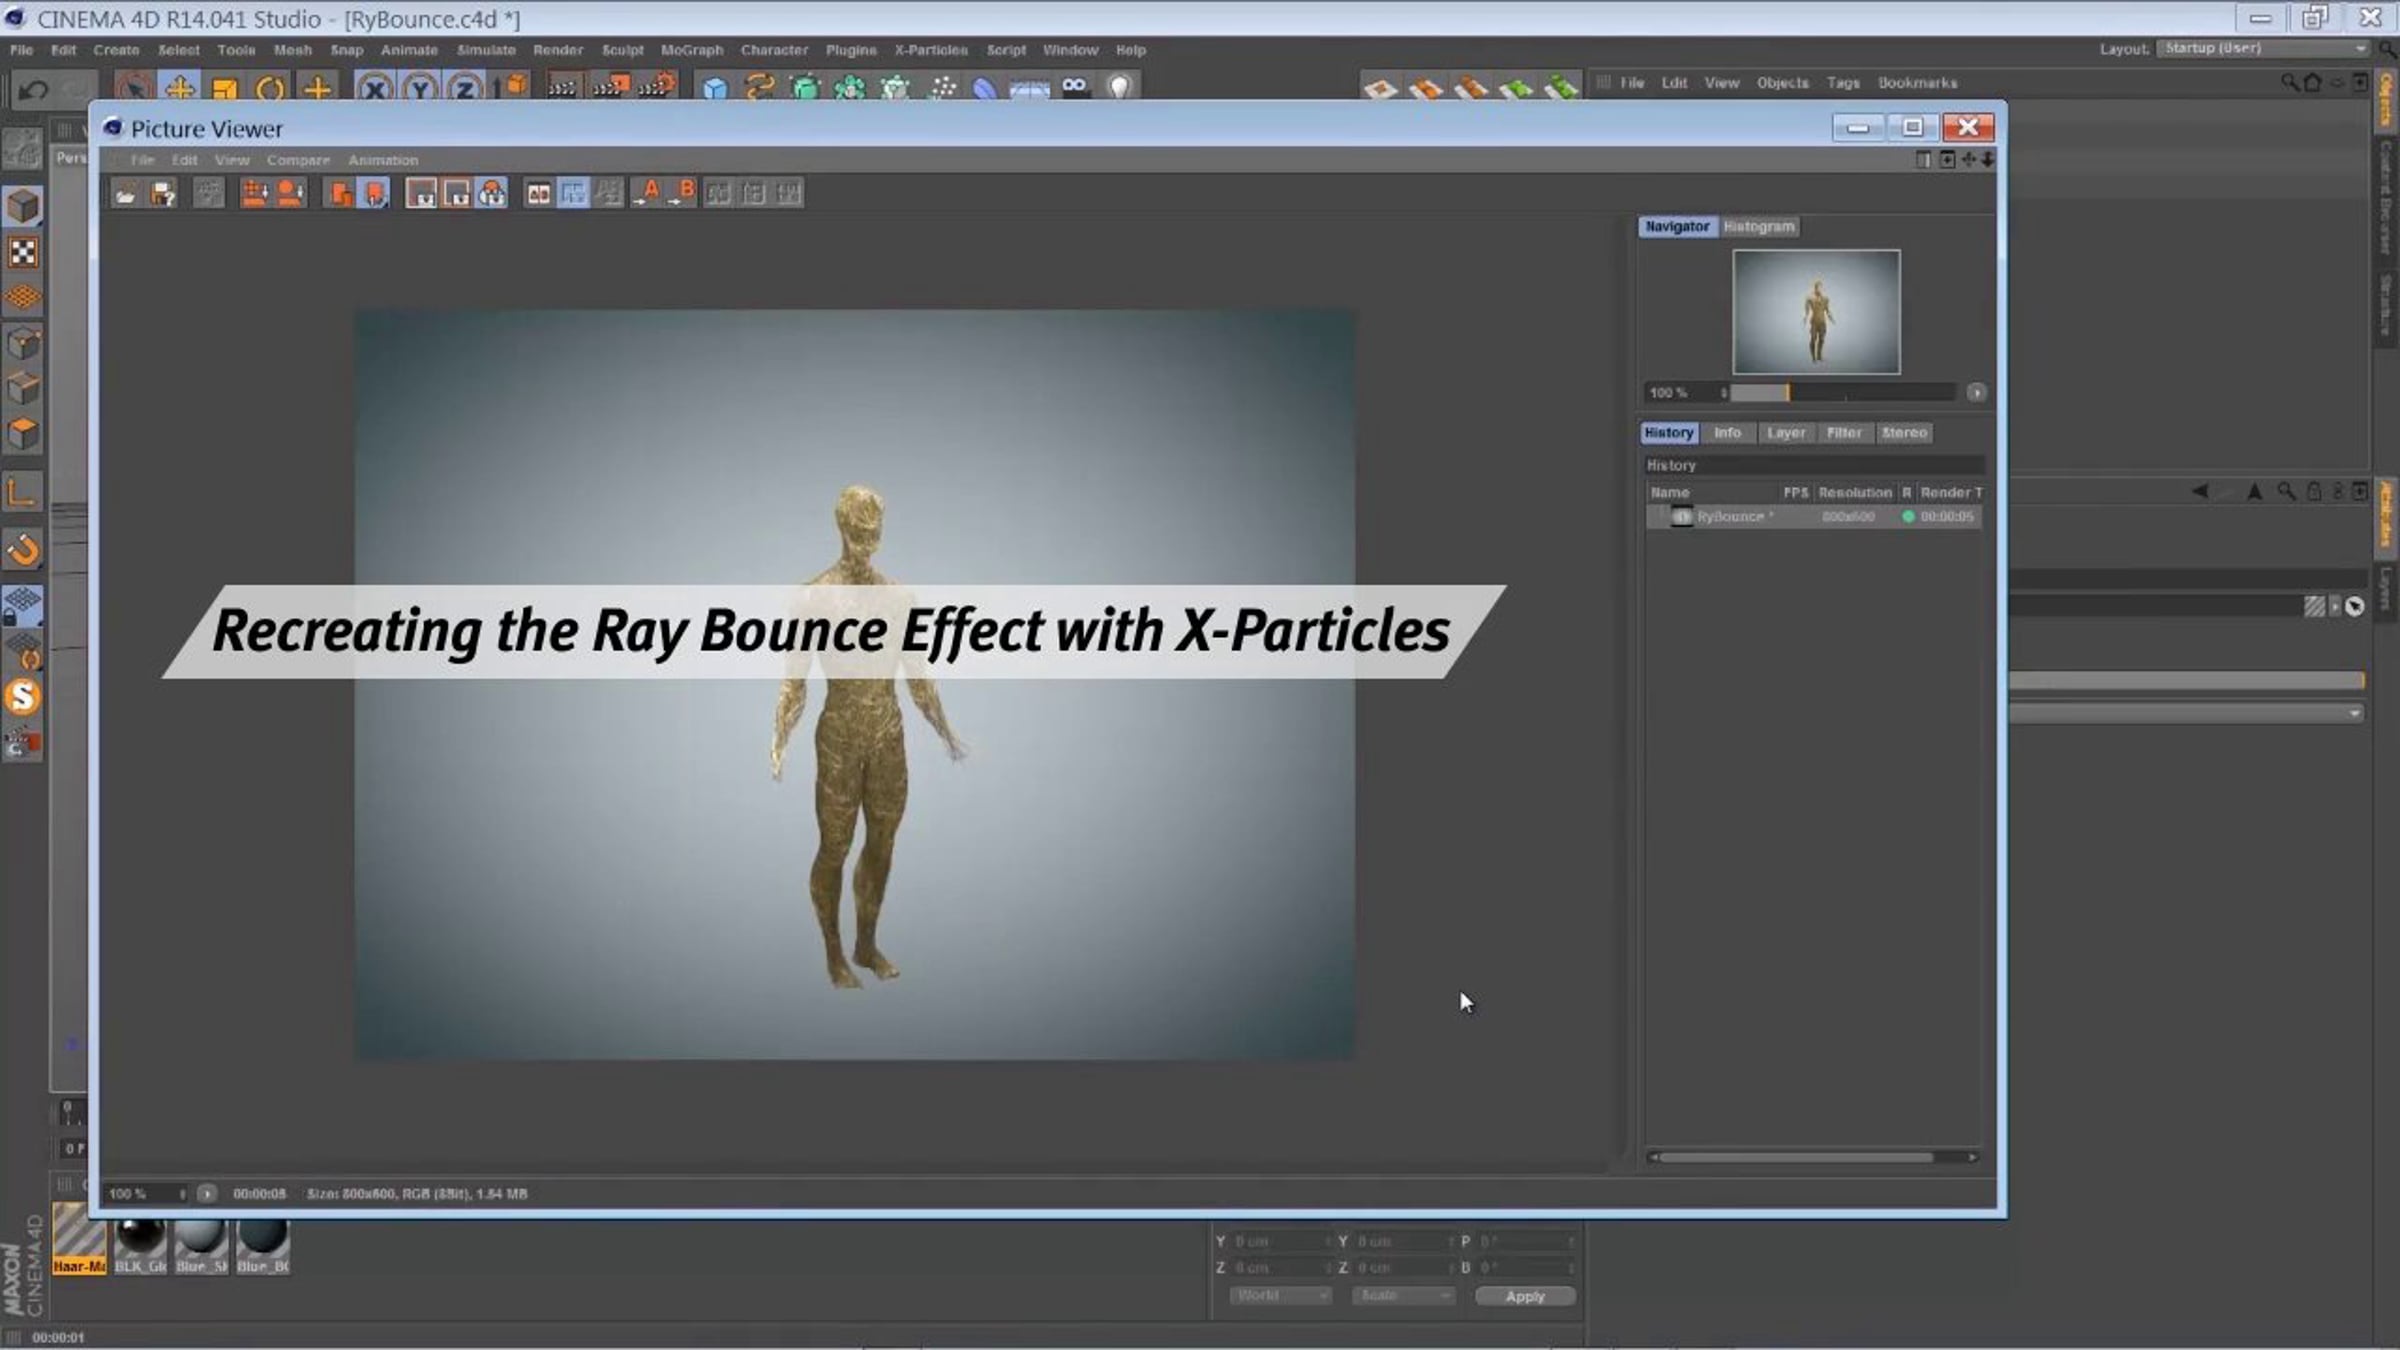Toggle the Z axis lock button
Screen dimensions: 2400x1350
click(465, 88)
